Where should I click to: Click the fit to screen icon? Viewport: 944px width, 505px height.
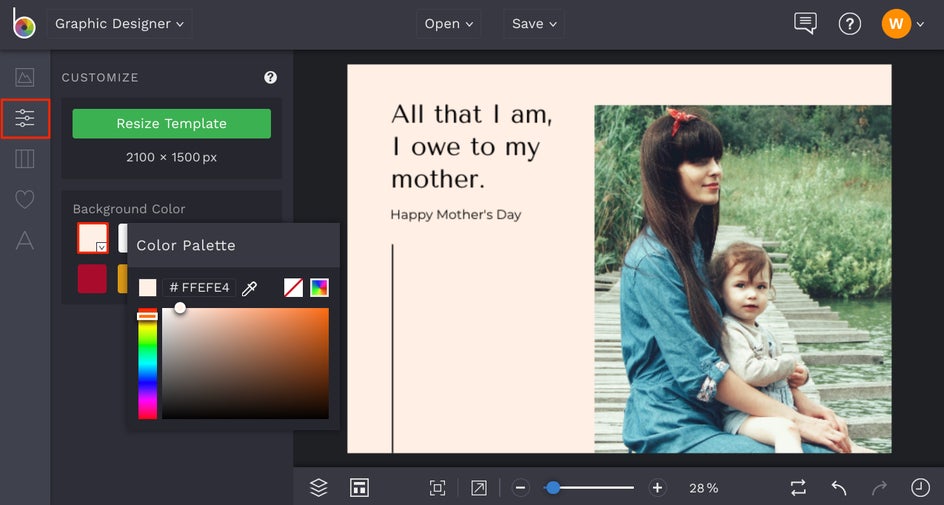pyautogui.click(x=438, y=488)
